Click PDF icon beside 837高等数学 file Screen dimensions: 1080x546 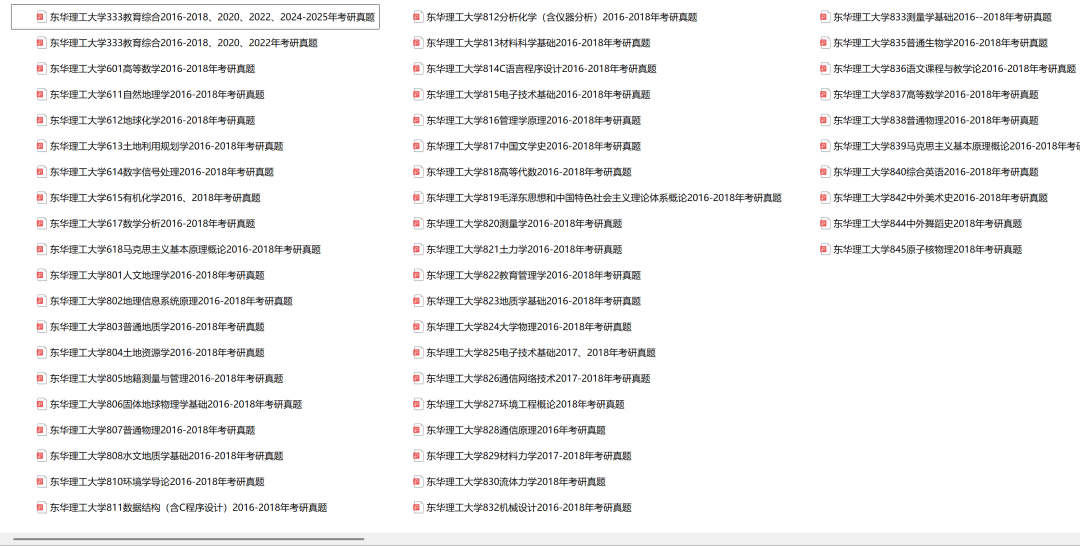point(824,94)
